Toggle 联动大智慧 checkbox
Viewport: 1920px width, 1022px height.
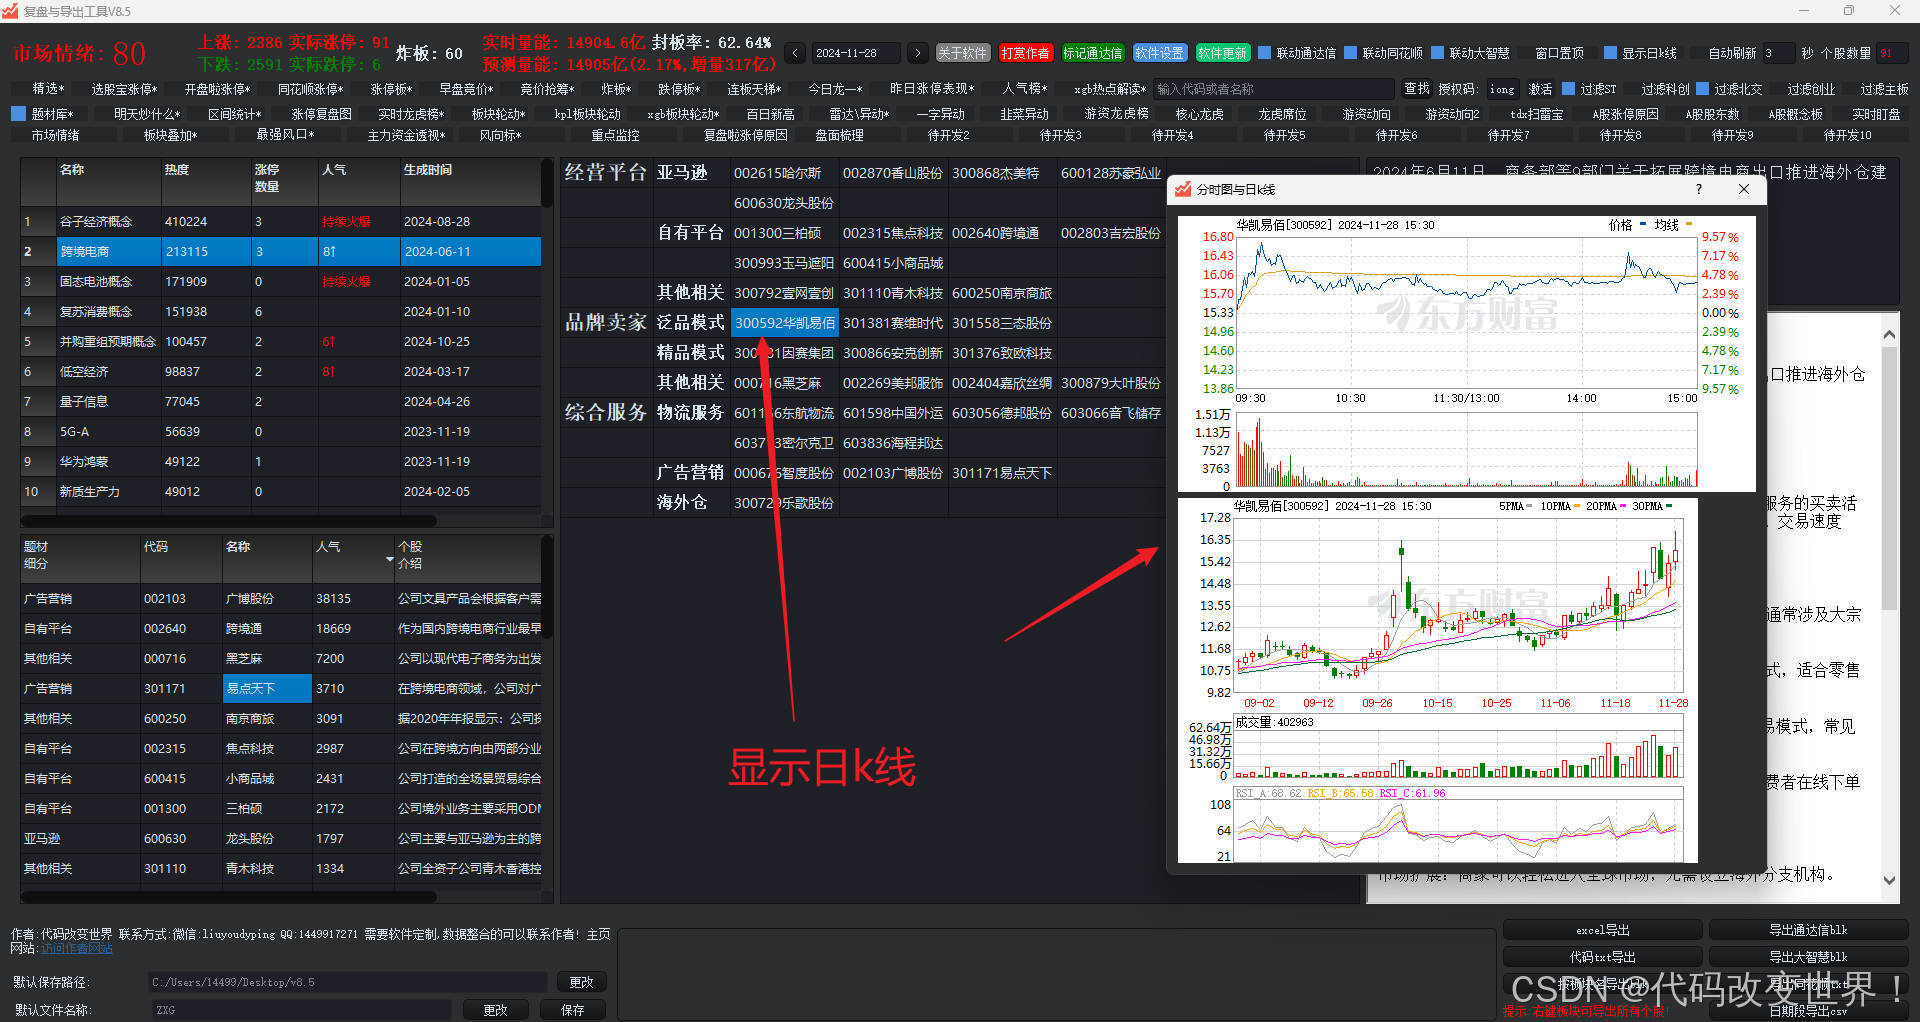tap(1471, 53)
